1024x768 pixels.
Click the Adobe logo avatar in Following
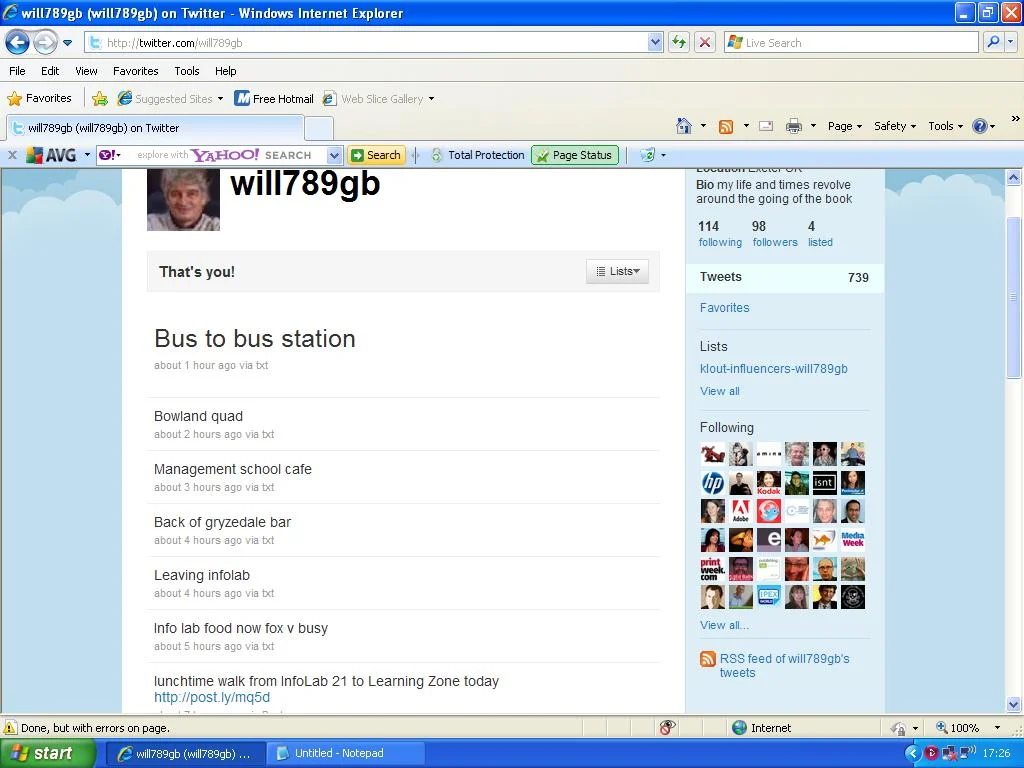[741, 511]
